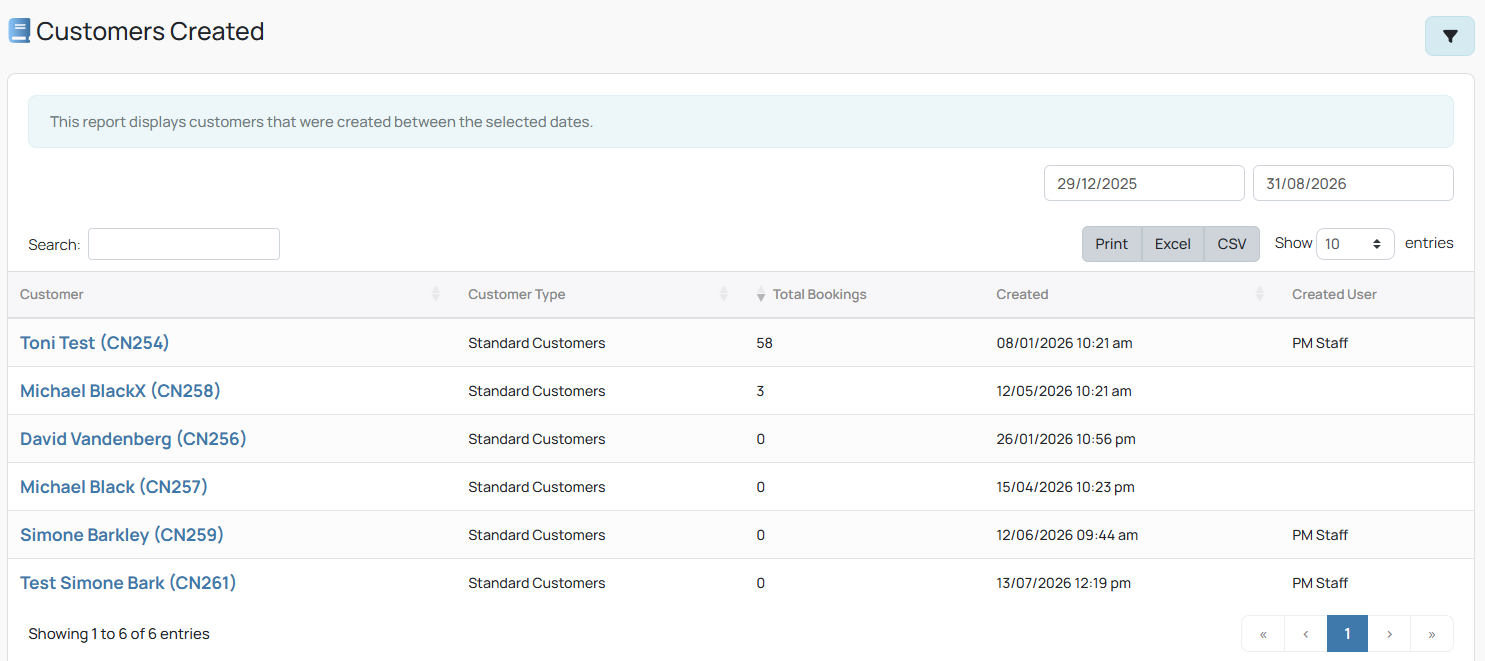The height and width of the screenshot is (661, 1485).
Task: Go to last page of results
Action: tap(1432, 634)
